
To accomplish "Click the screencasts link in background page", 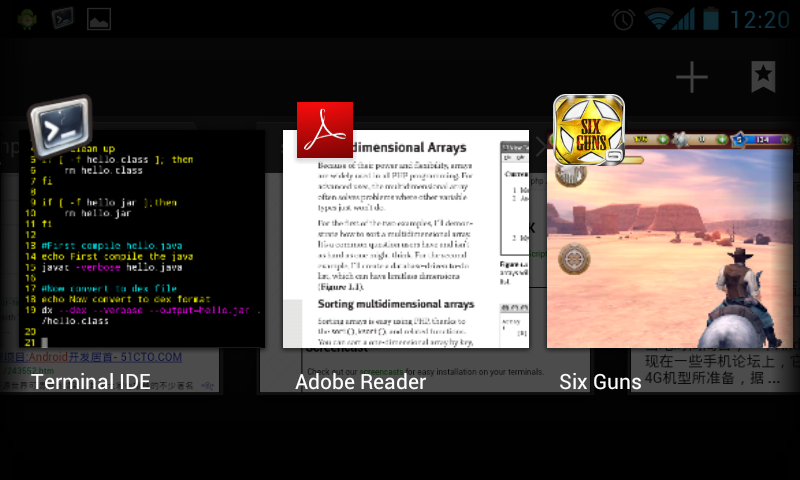I will pos(382,372).
